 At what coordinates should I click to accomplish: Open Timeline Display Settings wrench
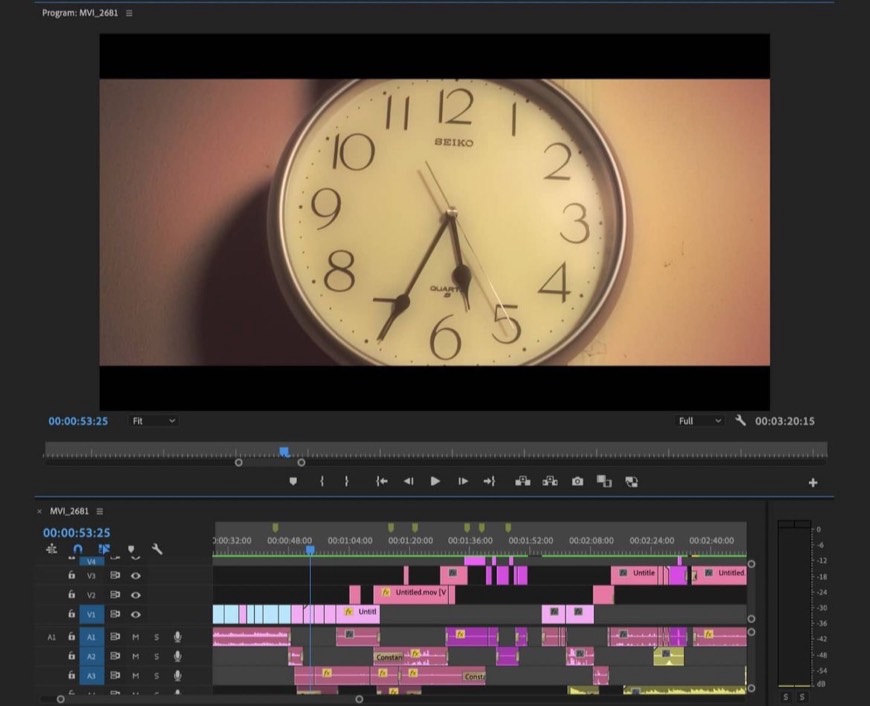click(157, 549)
